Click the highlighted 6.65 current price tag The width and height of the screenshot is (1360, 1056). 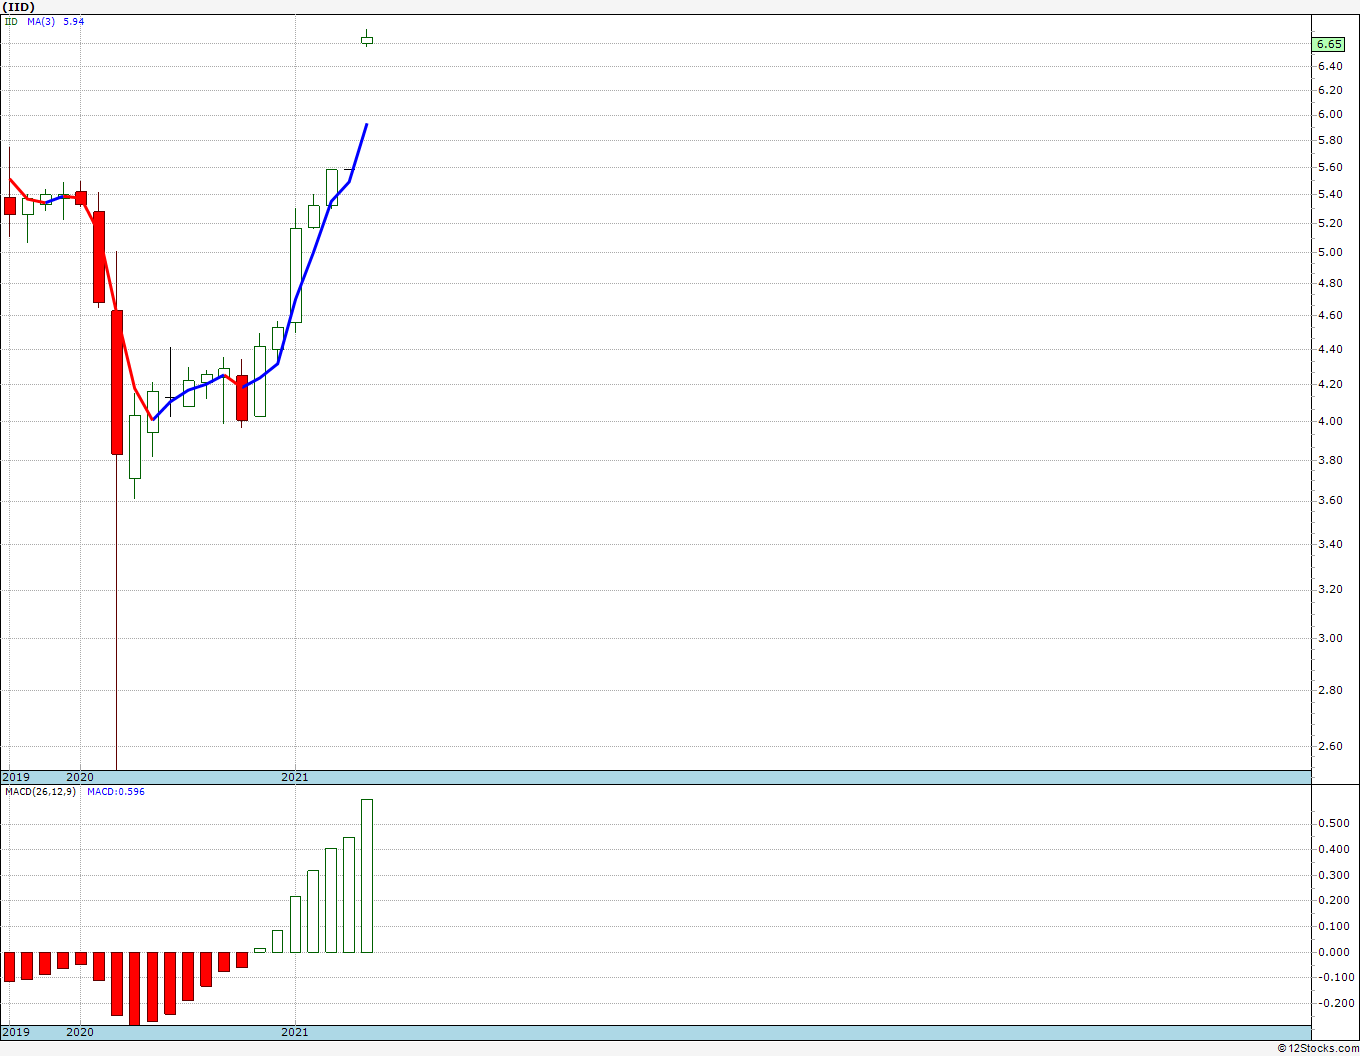[1329, 44]
